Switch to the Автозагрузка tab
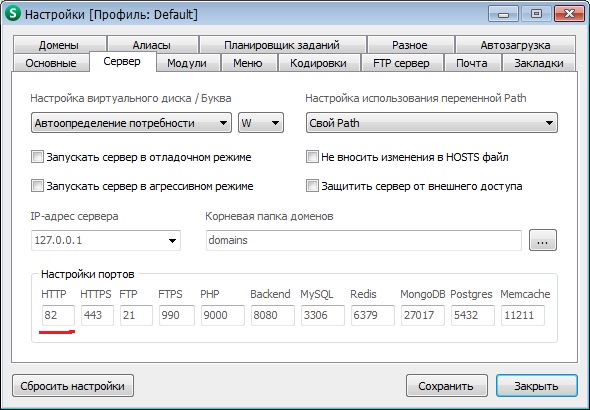This screenshot has height=410, width=590. pyautogui.click(x=515, y=45)
